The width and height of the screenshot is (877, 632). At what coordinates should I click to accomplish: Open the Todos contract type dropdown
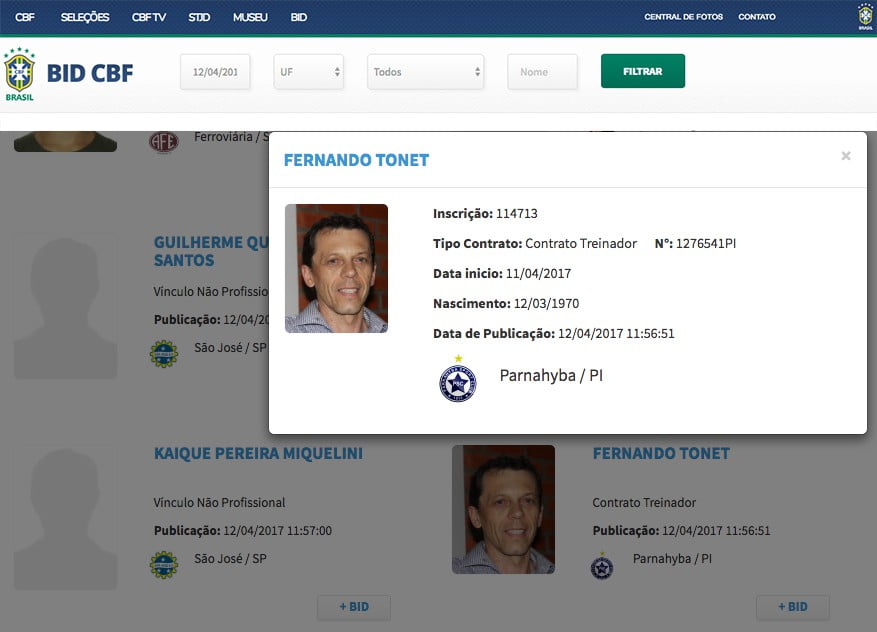425,71
